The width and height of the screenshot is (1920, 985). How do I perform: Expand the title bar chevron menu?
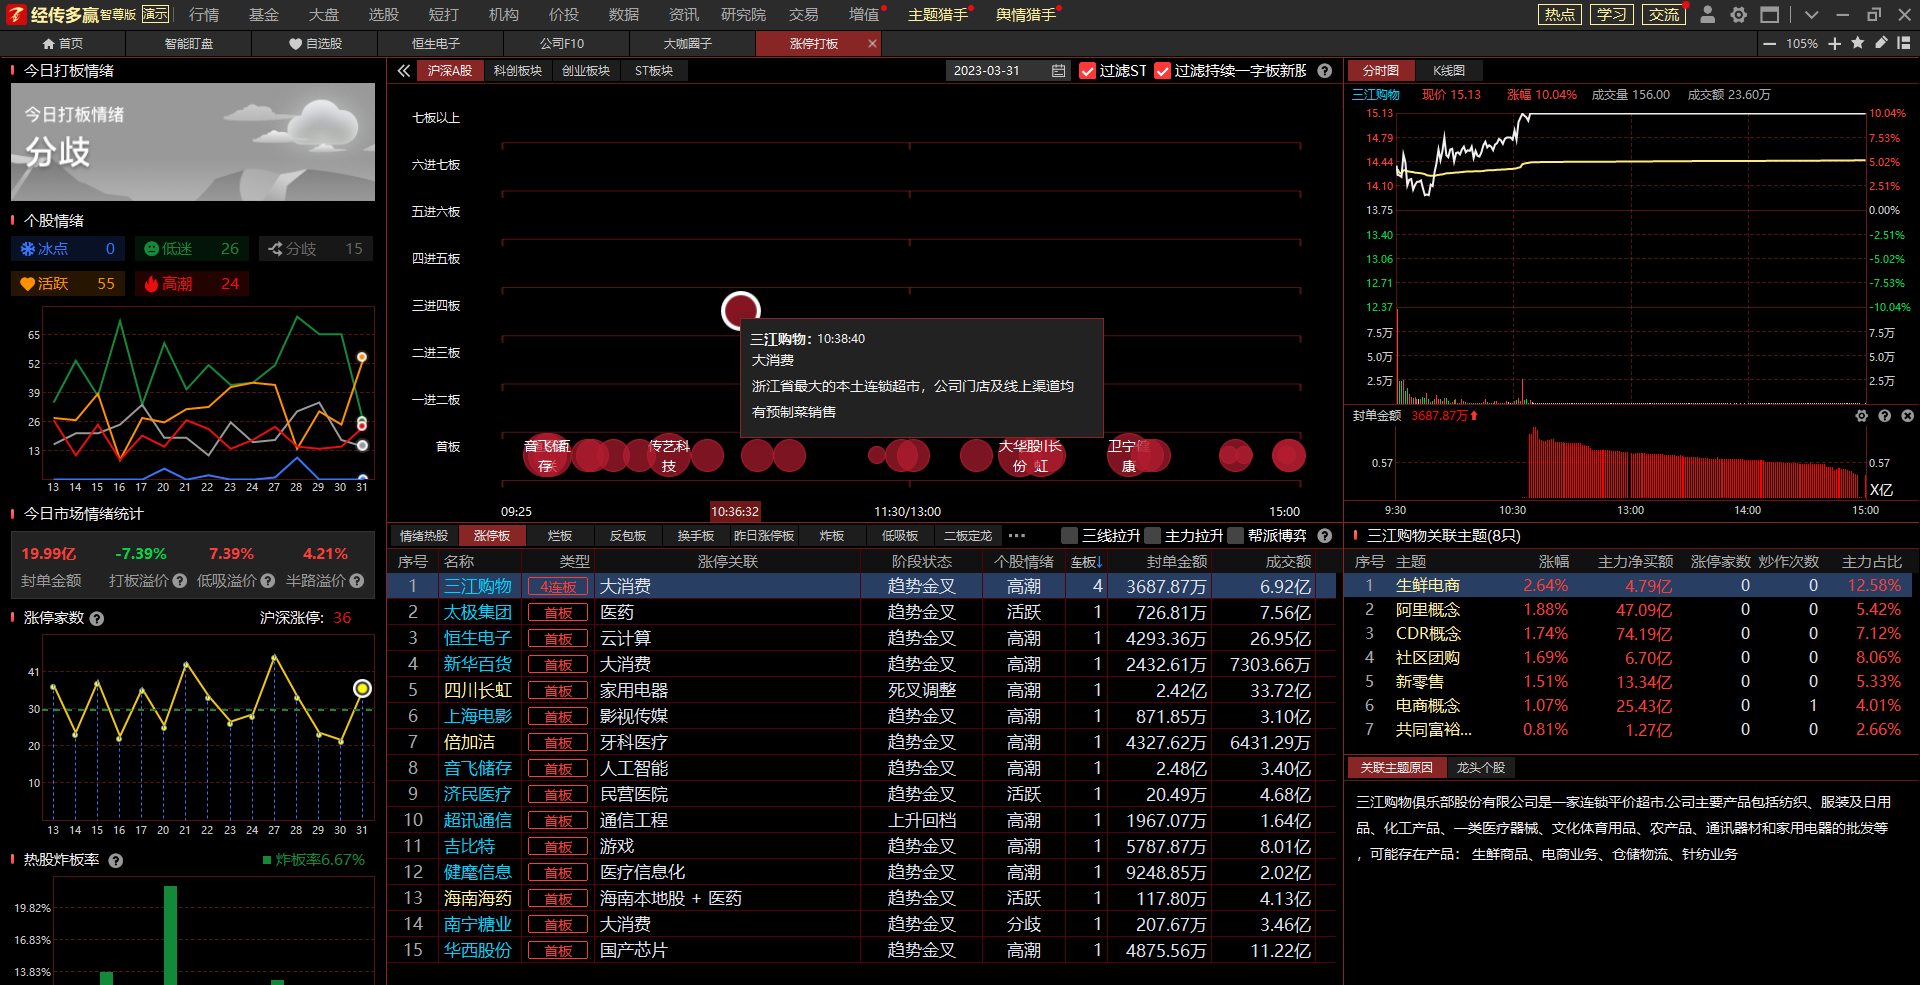click(1811, 14)
